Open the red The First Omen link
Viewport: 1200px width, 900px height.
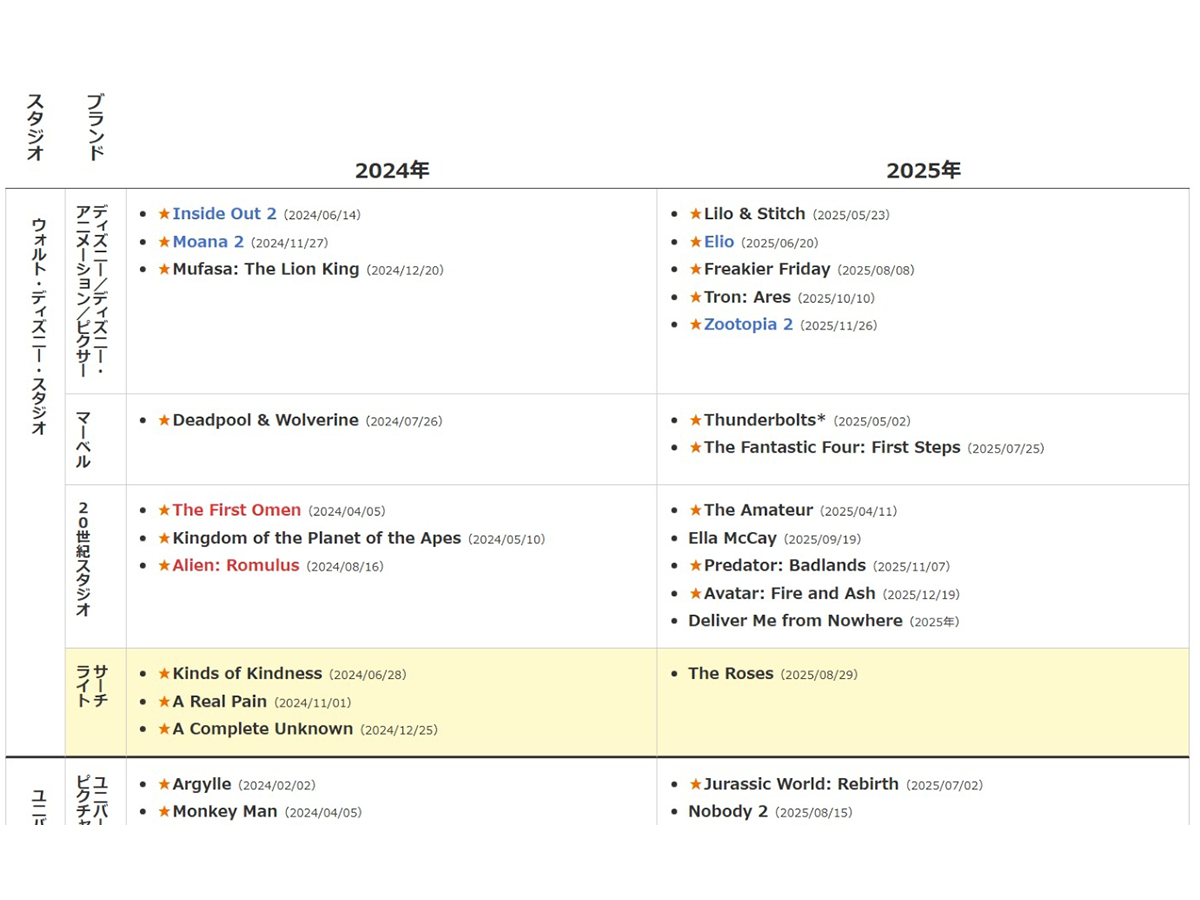click(236, 510)
